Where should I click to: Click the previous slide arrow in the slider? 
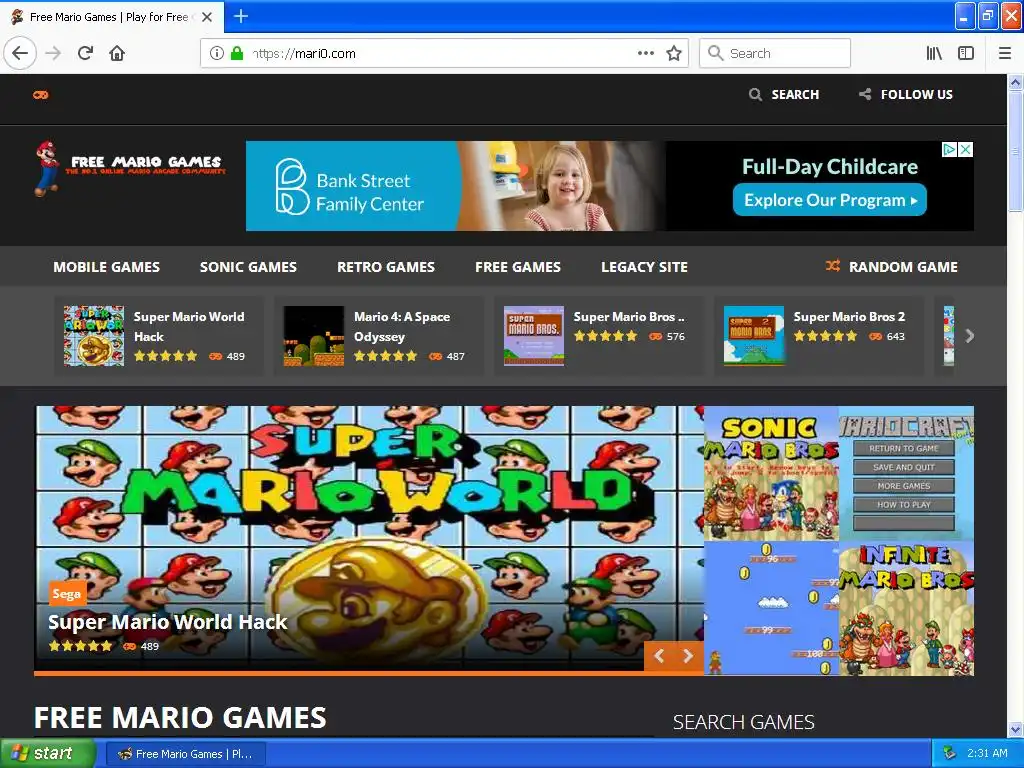click(659, 656)
